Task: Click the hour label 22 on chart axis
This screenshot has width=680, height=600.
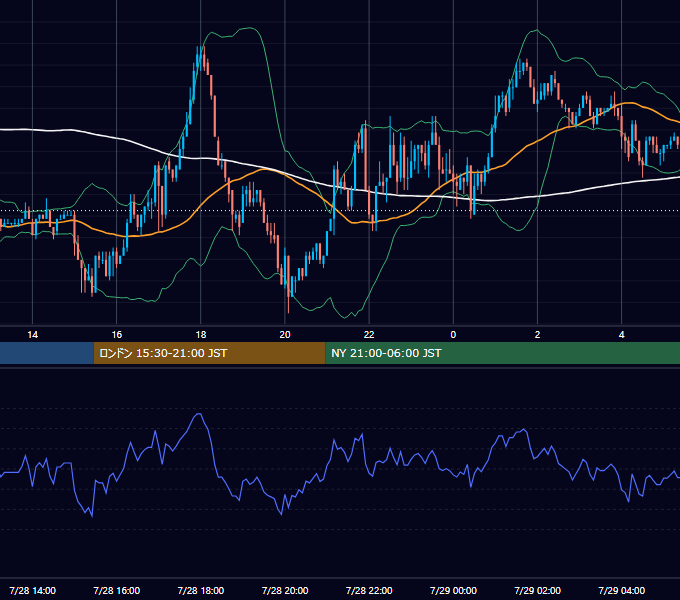Action: [369, 335]
